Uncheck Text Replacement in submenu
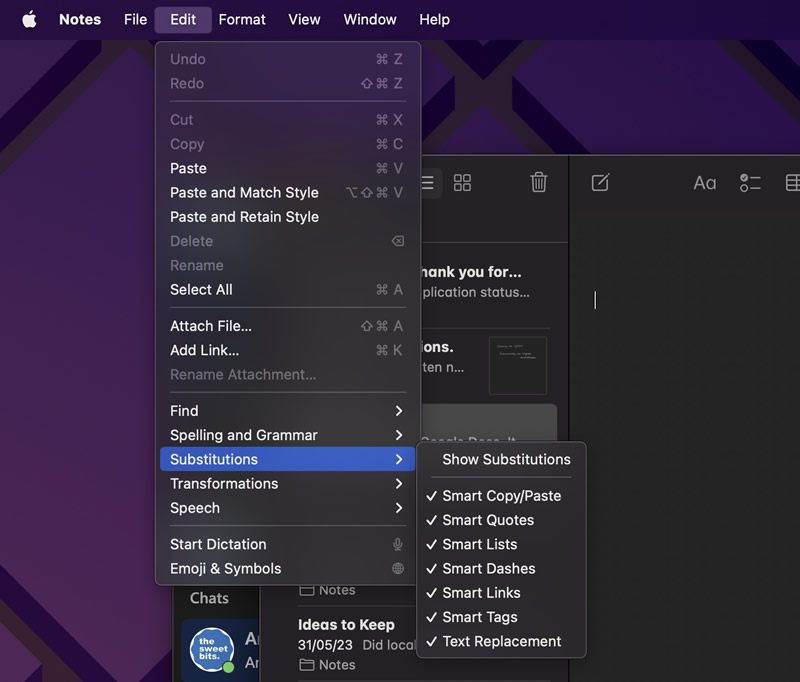The width and height of the screenshot is (800, 682). [501, 641]
